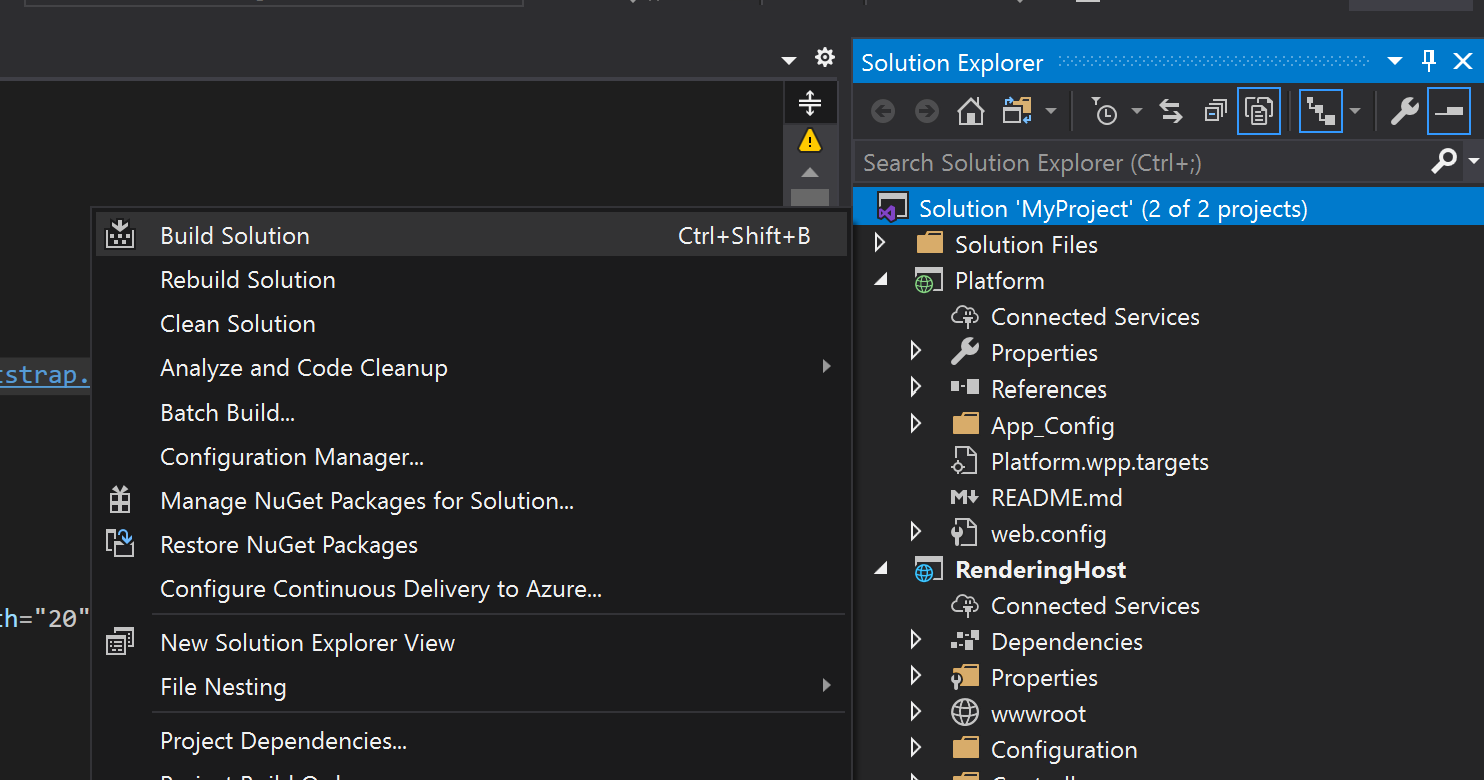Click the wwwroot globe icon

pyautogui.click(x=964, y=713)
